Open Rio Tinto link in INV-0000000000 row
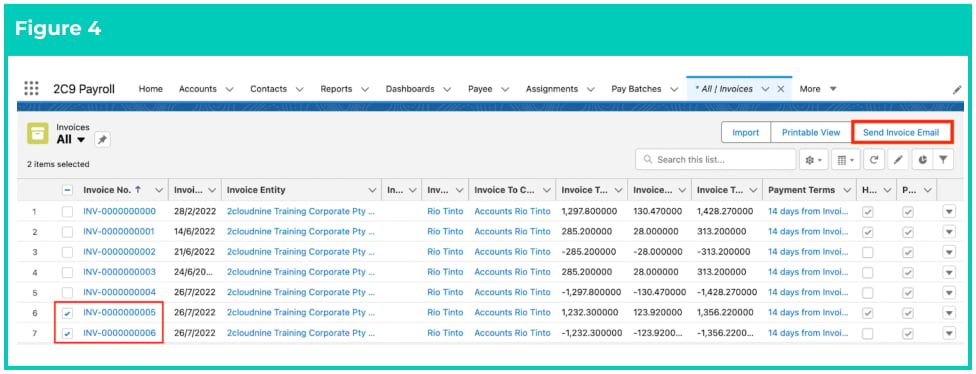Image resolution: width=976 pixels, height=374 pixels. pyautogui.click(x=445, y=212)
